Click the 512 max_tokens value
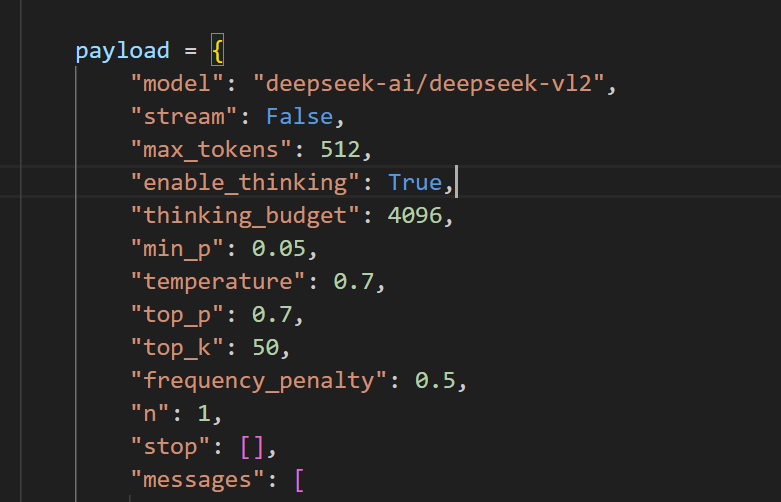The width and height of the screenshot is (781, 502). coord(340,149)
